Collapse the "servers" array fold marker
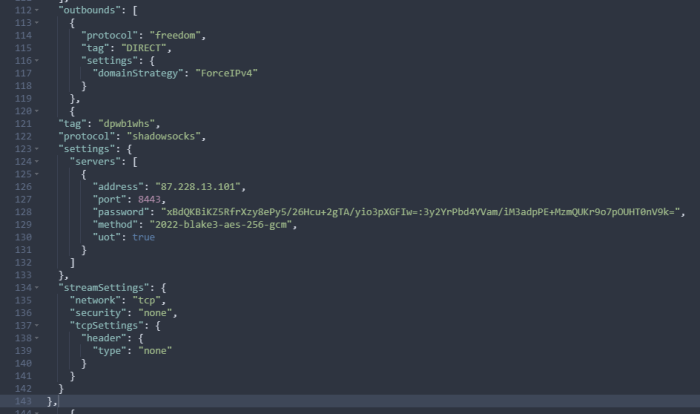The image size is (700, 414). [38, 162]
